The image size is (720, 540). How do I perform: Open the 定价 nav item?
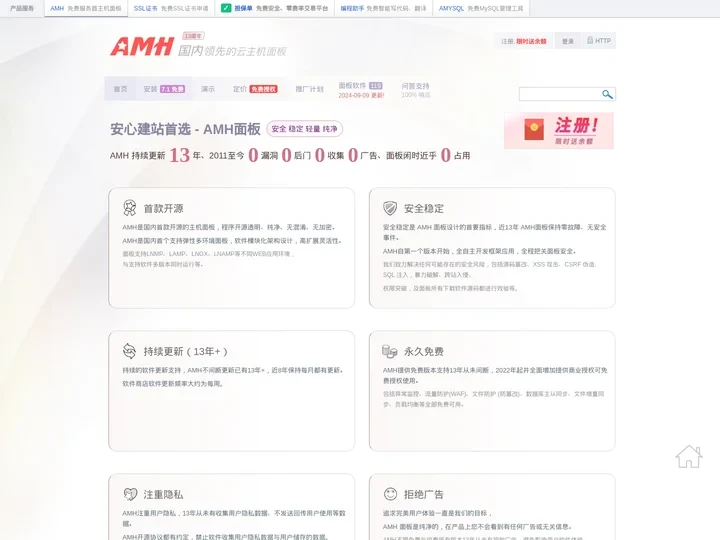(x=255, y=89)
